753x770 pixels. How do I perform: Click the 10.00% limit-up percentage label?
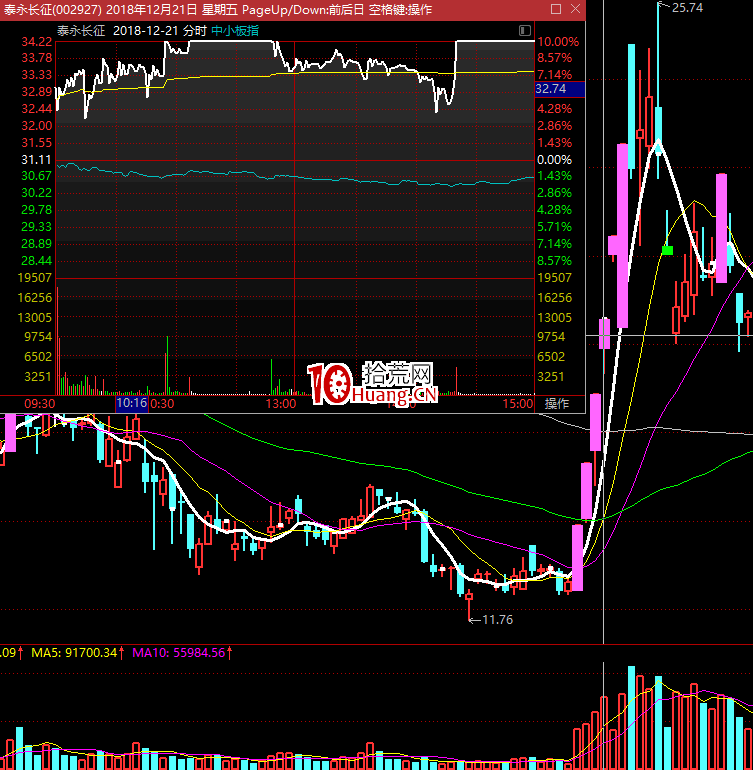point(558,42)
